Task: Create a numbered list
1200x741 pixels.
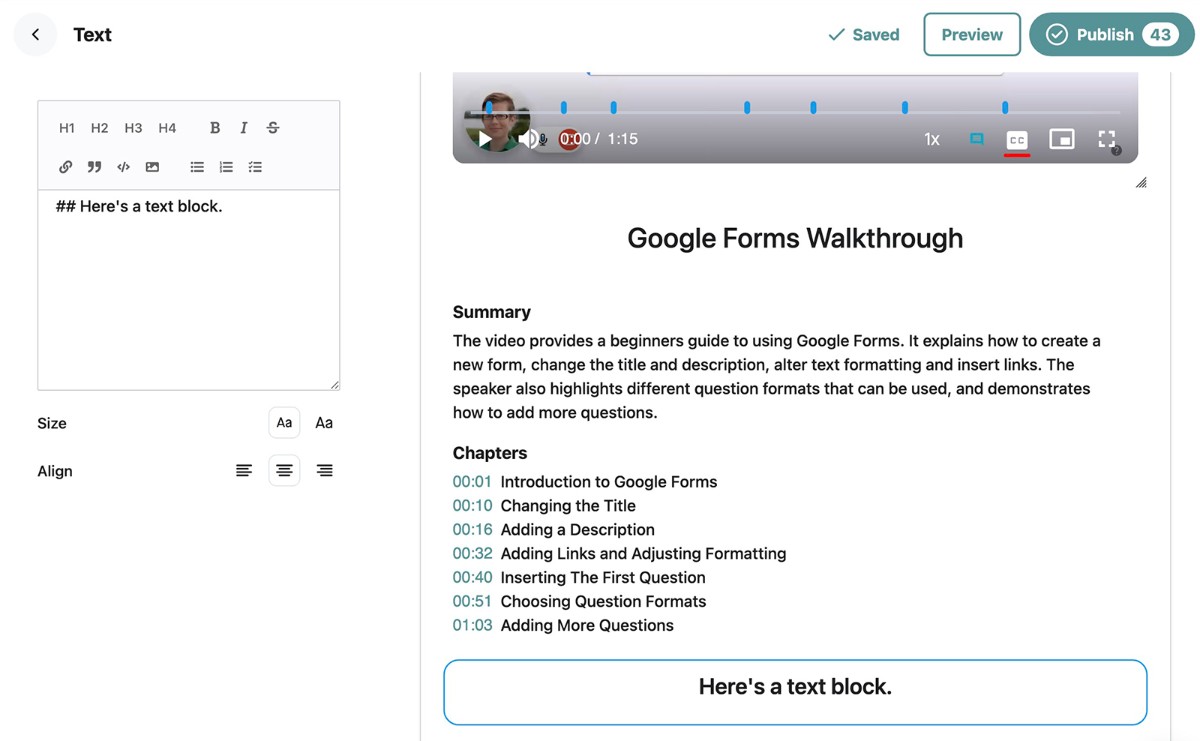Action: 226,167
